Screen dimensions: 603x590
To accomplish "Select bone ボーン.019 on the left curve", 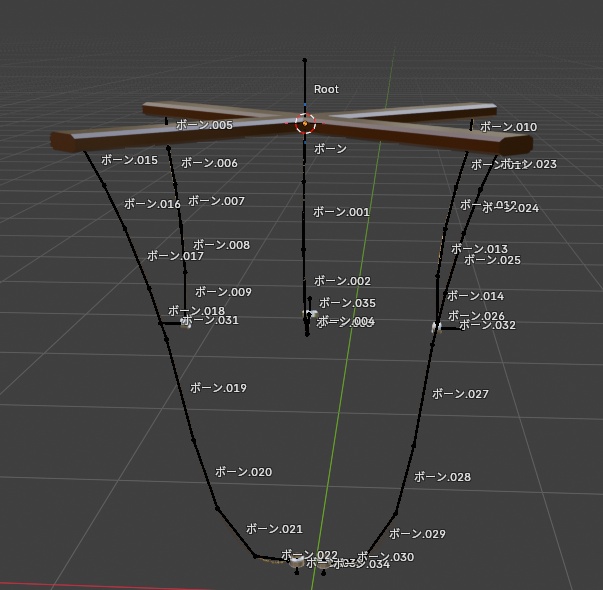I will 218,388.
